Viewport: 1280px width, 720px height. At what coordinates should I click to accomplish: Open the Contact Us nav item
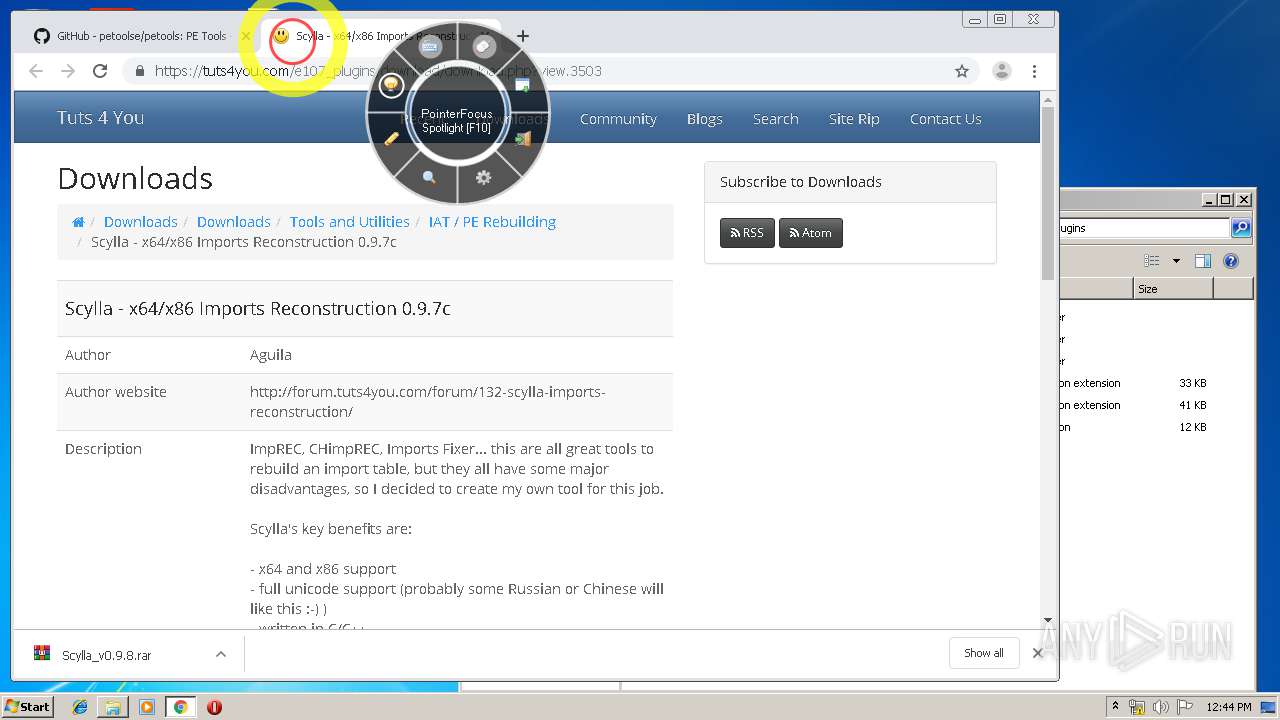[x=946, y=119]
